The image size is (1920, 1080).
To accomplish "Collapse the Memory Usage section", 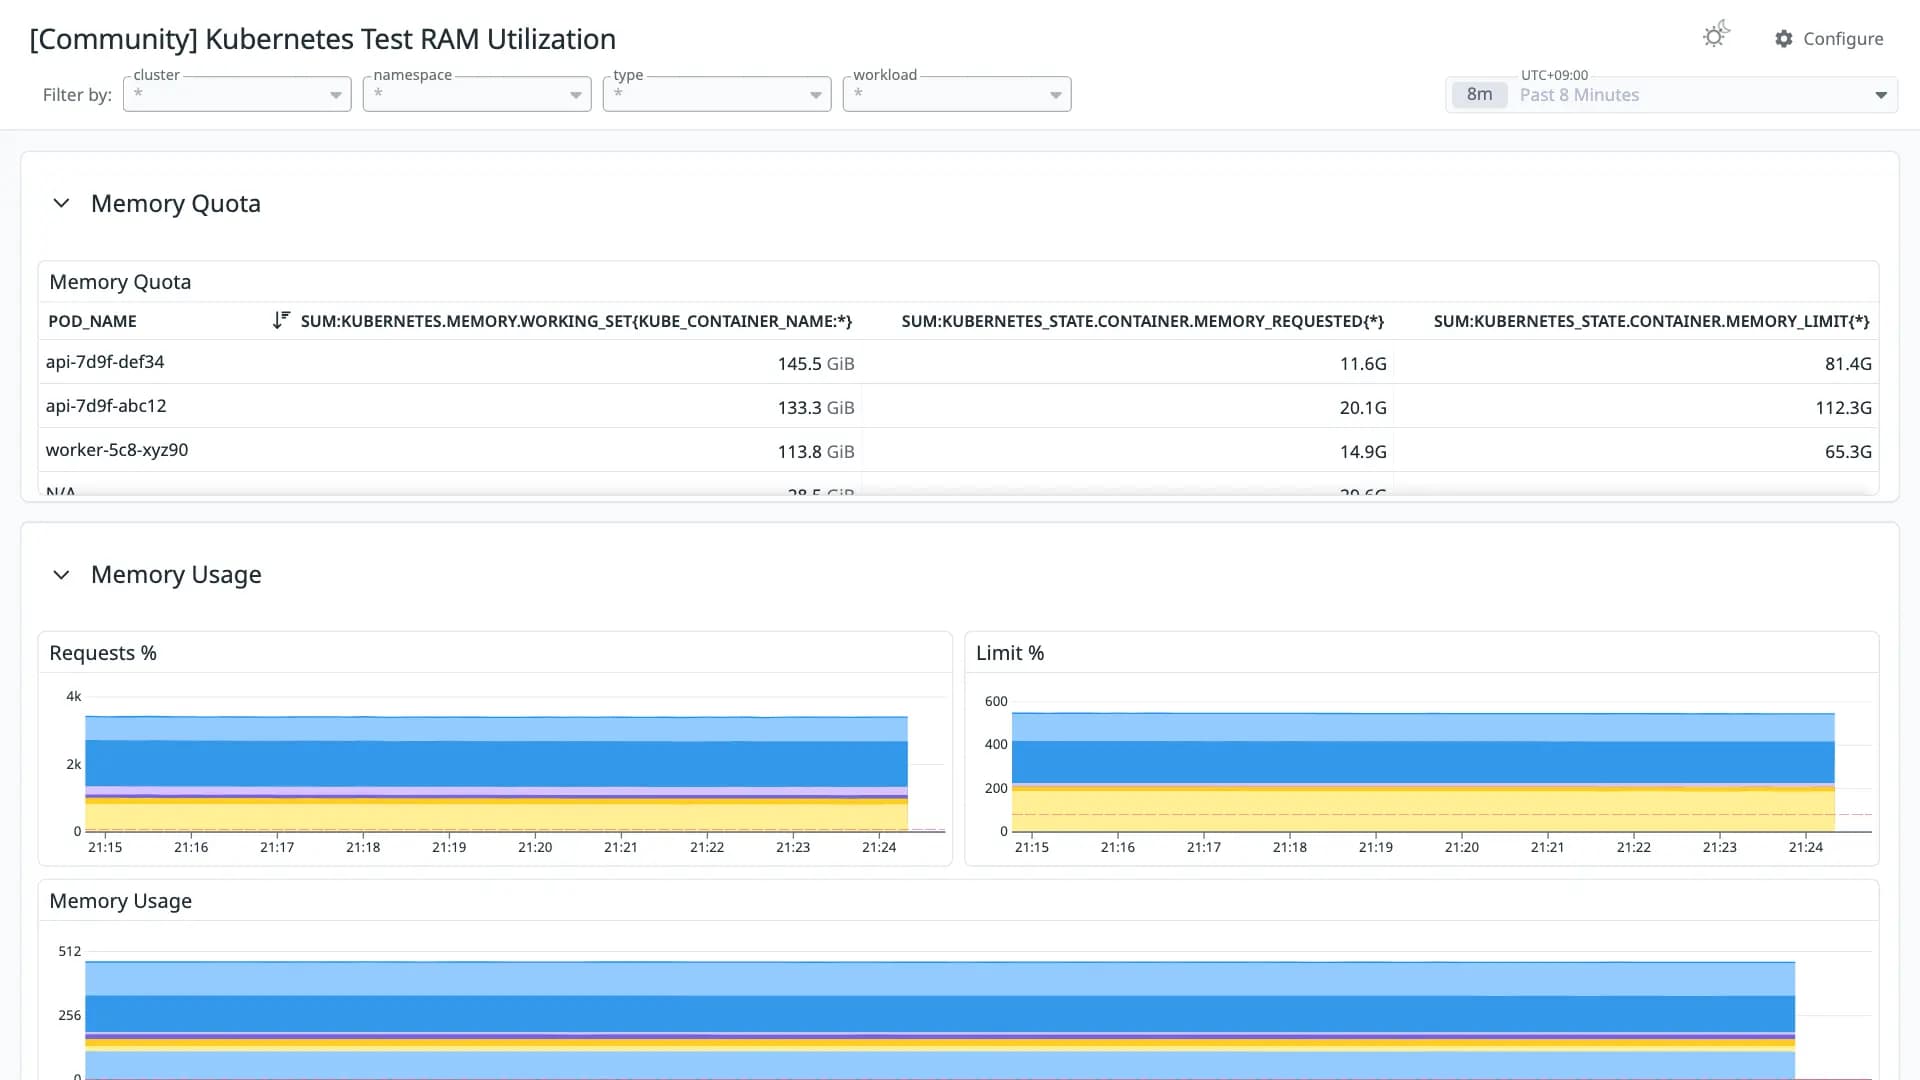I will [61, 575].
